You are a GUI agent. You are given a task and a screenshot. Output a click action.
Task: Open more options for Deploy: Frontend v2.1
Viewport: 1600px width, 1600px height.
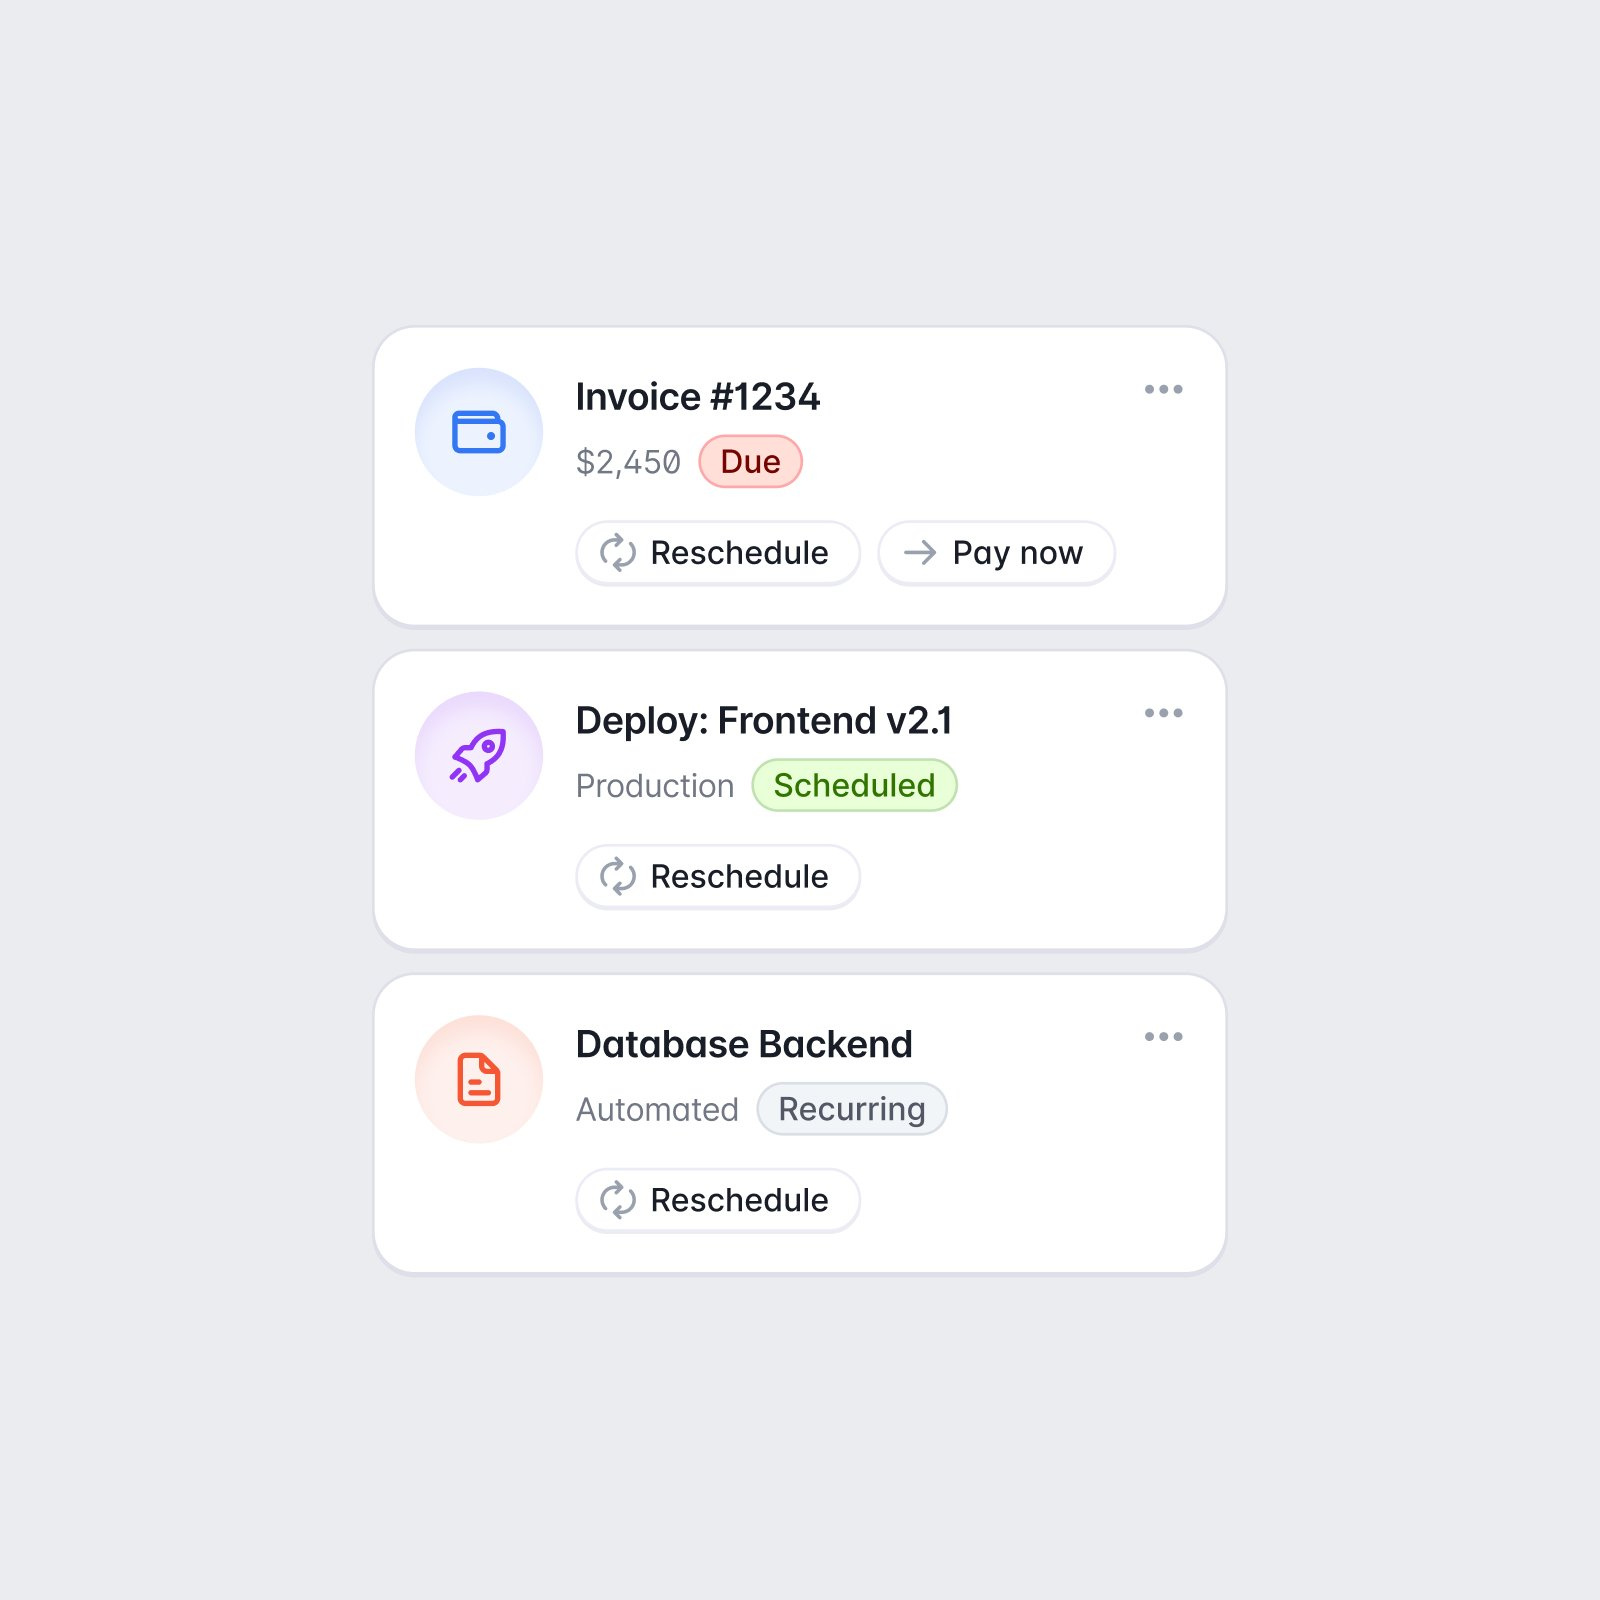pos(1163,713)
